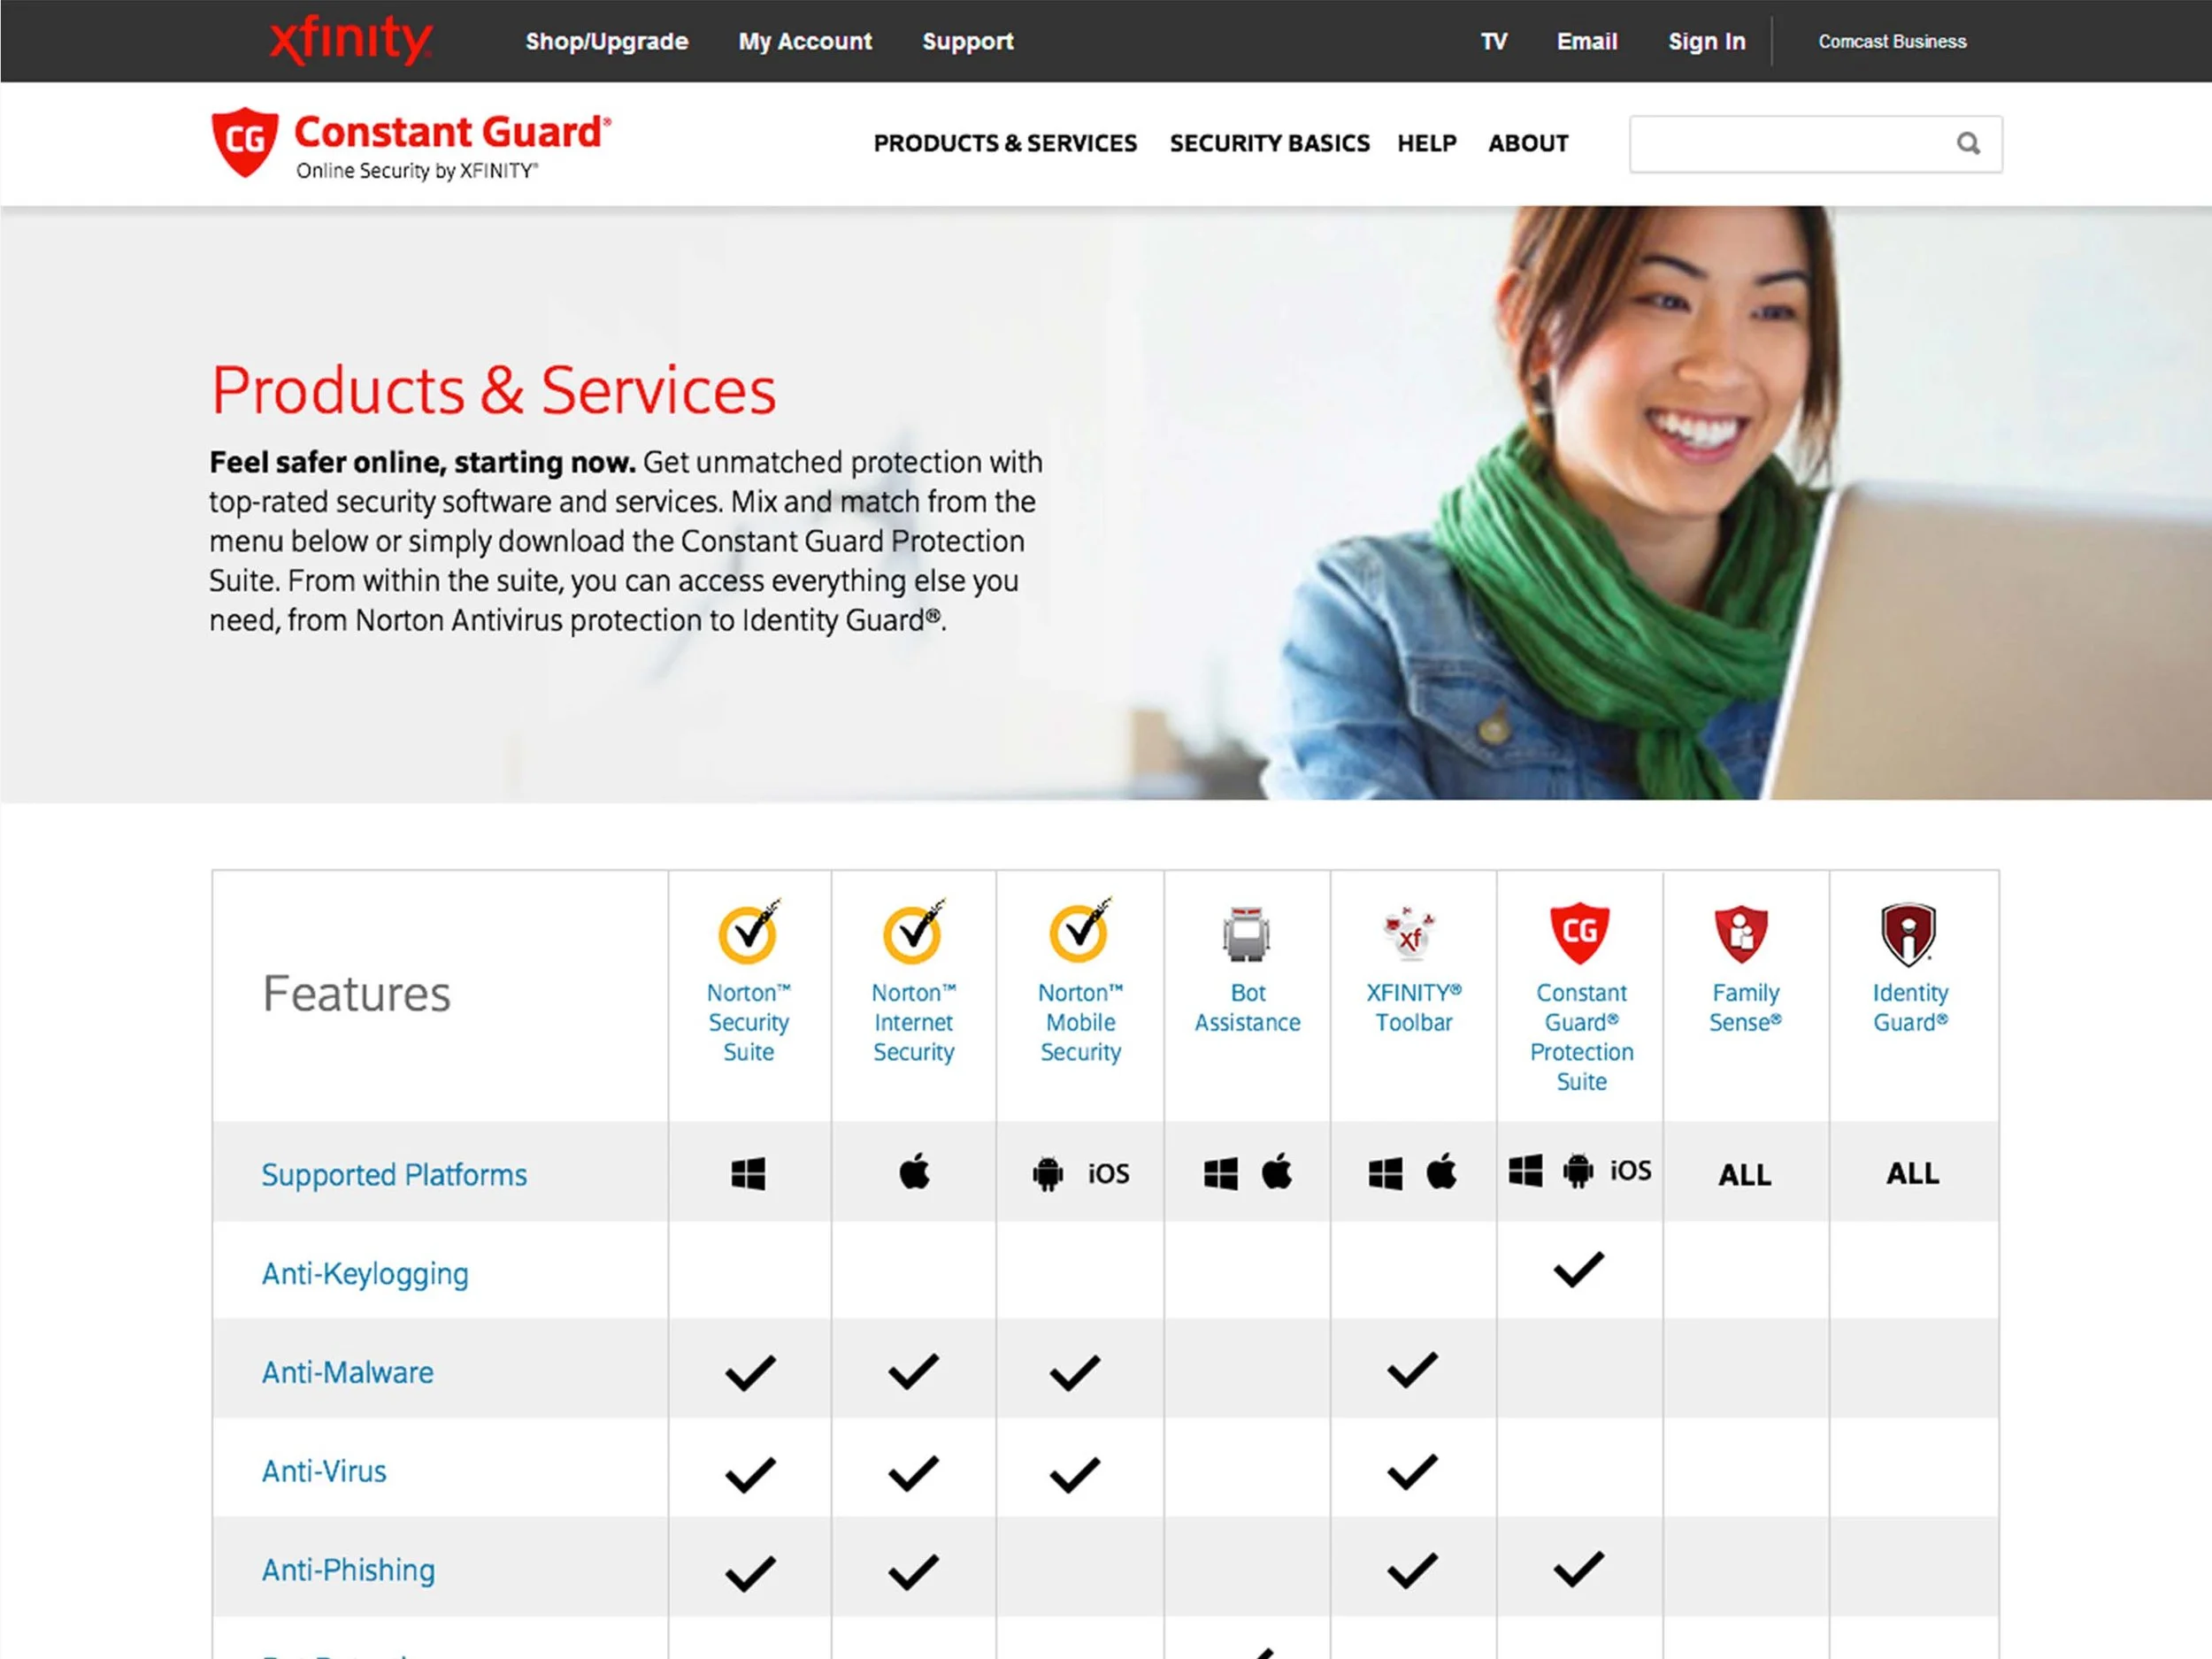Open Shop/Upgrade in top bar
The image size is (2212, 1659).
click(x=607, y=42)
